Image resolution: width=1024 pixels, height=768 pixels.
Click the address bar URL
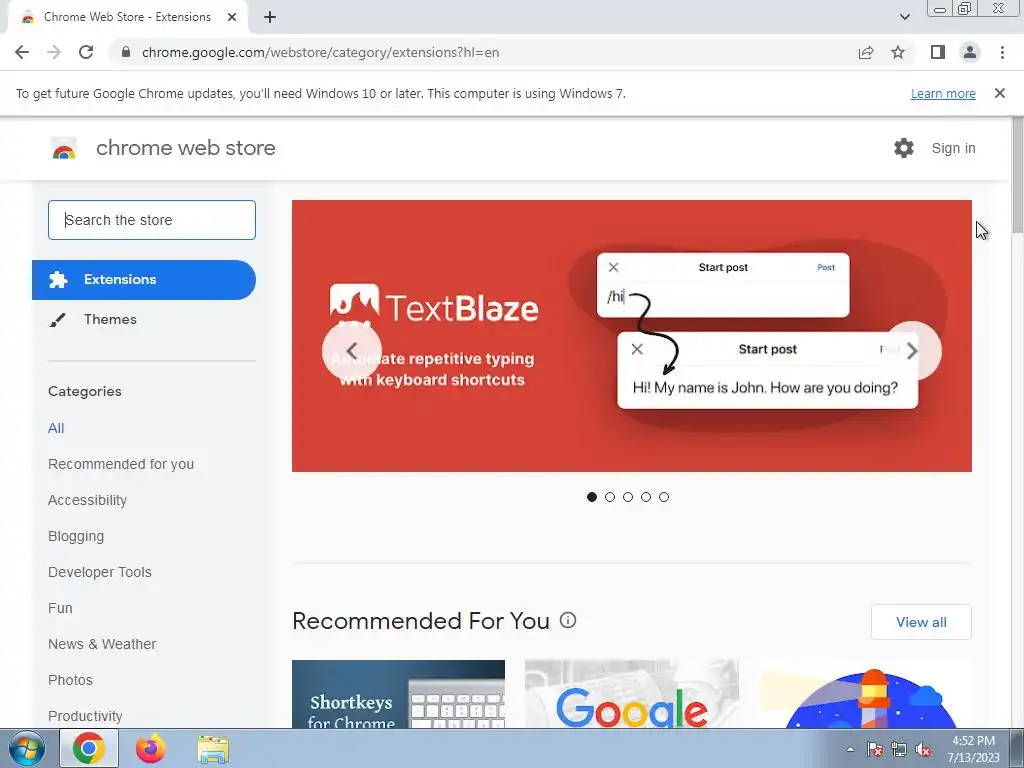click(320, 52)
